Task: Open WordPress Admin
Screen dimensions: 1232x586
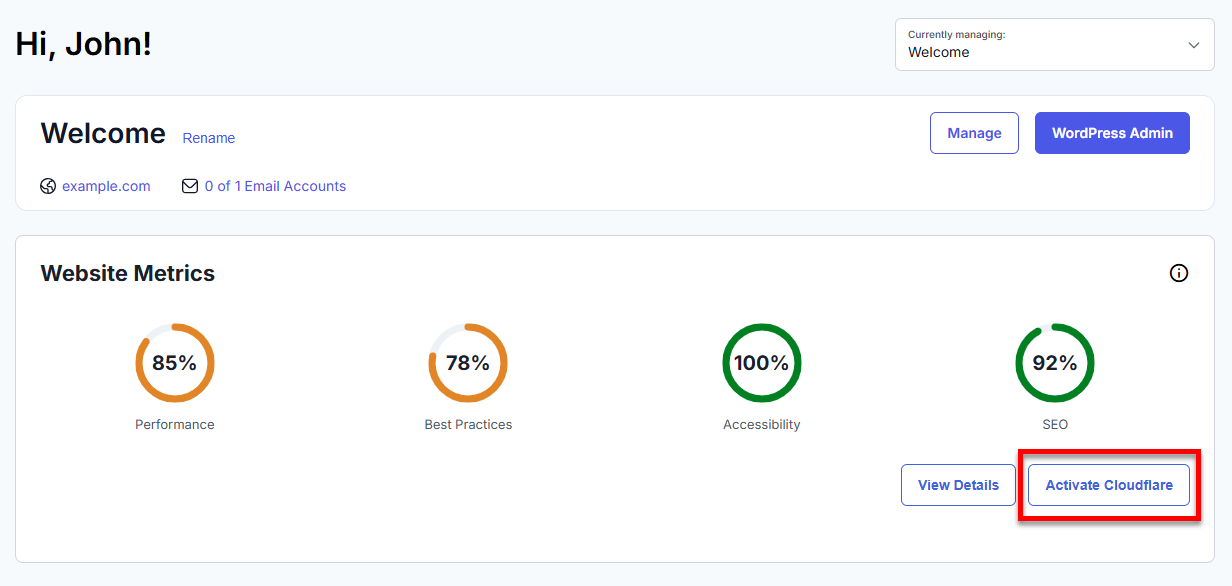Action: 1112,133
